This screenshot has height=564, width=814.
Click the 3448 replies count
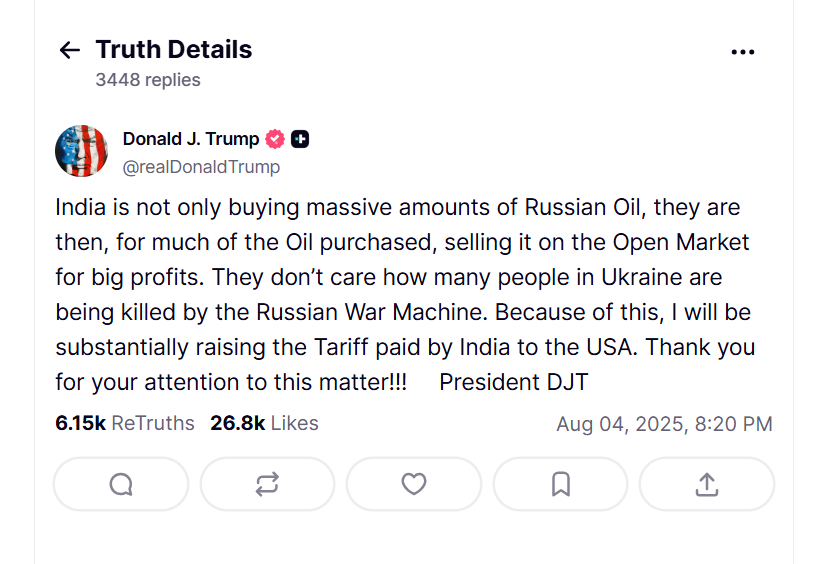tap(148, 80)
